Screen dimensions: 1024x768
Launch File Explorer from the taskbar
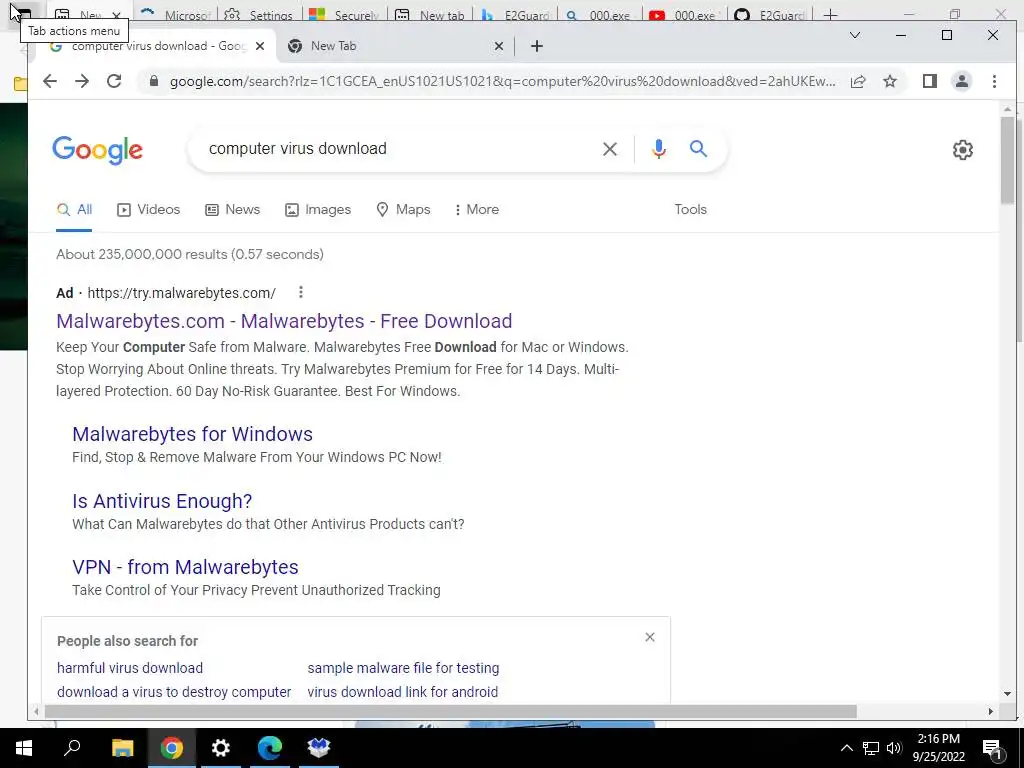(122, 748)
